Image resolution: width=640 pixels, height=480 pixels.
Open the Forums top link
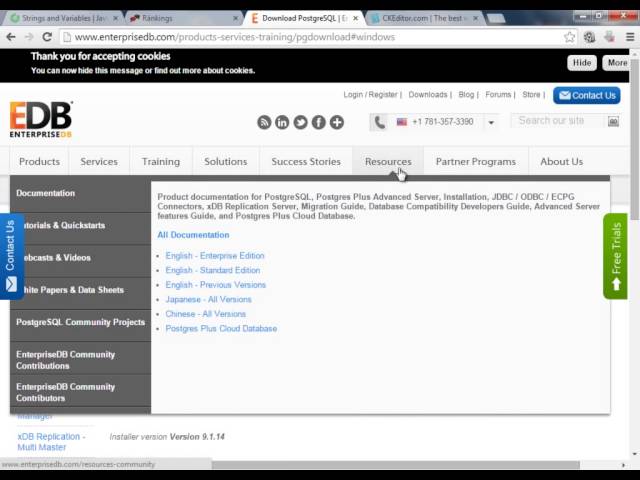pos(498,95)
